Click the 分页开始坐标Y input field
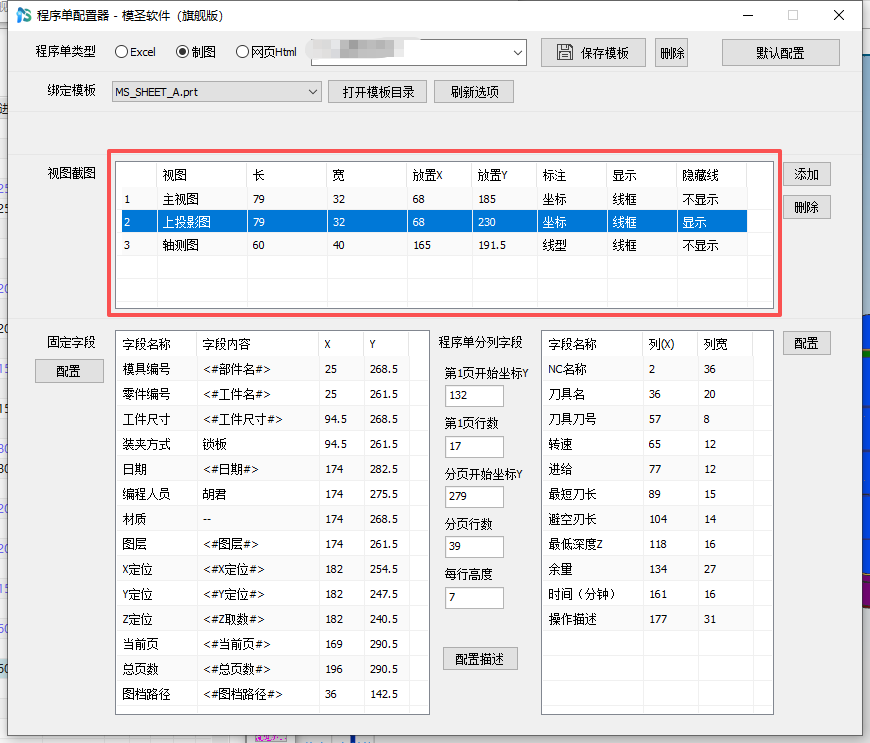870x743 pixels. tap(474, 497)
